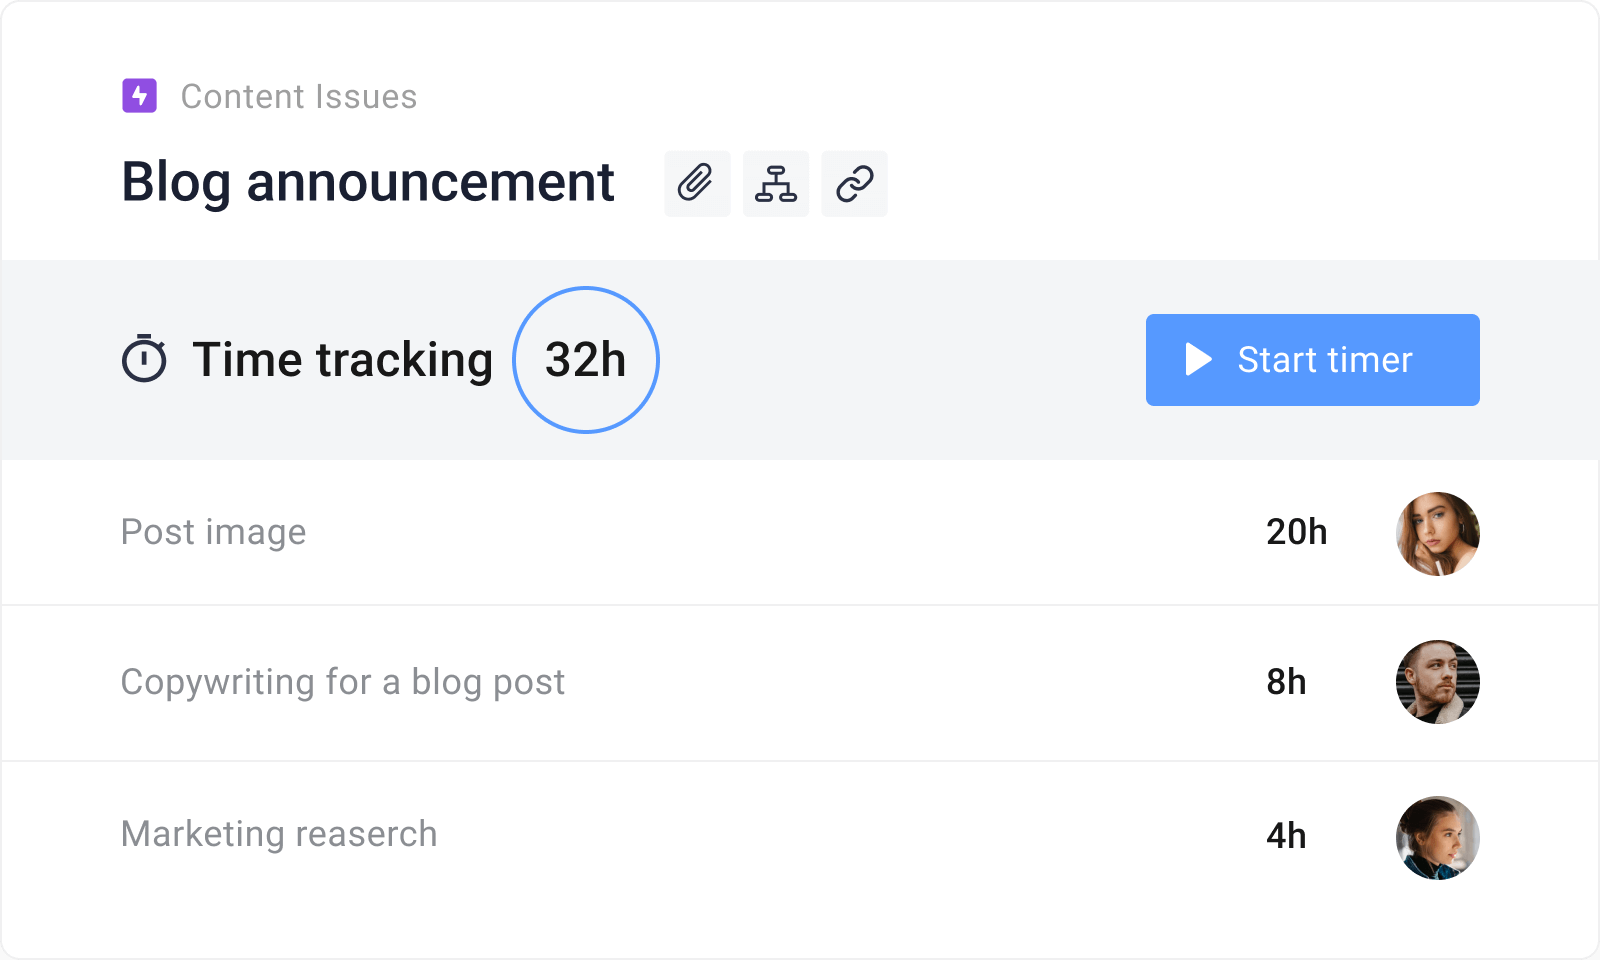The width and height of the screenshot is (1600, 960).
Task: Click the 4h value beside Marketing reaserch
Action: coord(1287,836)
